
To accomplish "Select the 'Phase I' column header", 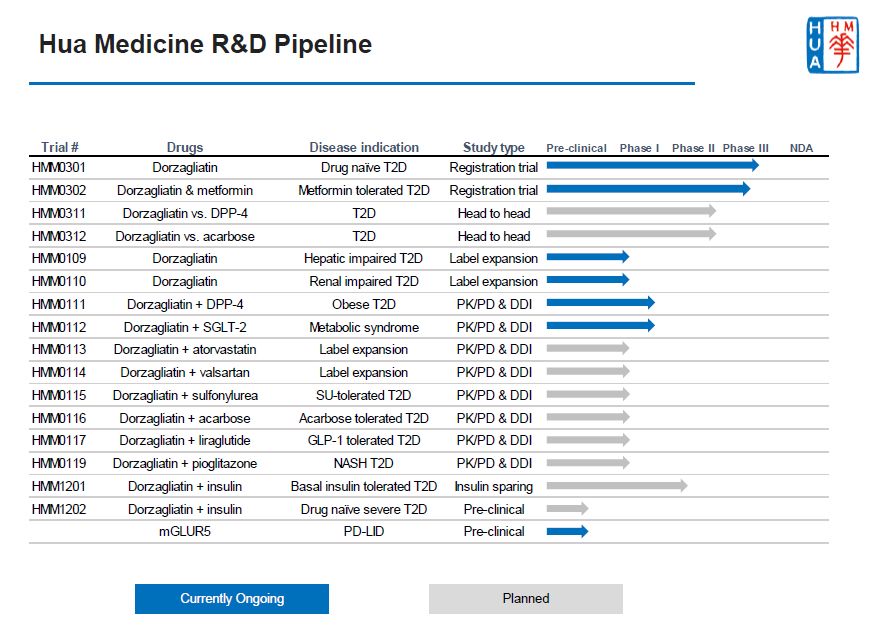I will click(639, 148).
